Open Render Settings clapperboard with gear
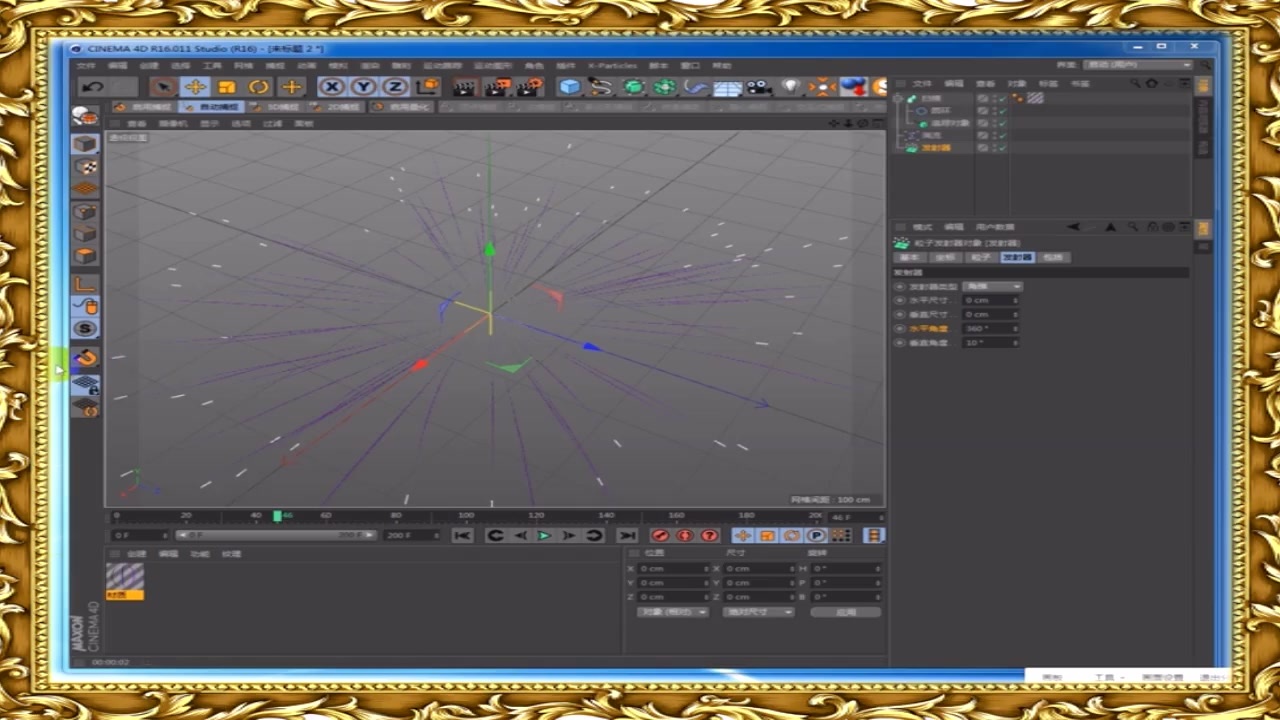 tap(529, 87)
